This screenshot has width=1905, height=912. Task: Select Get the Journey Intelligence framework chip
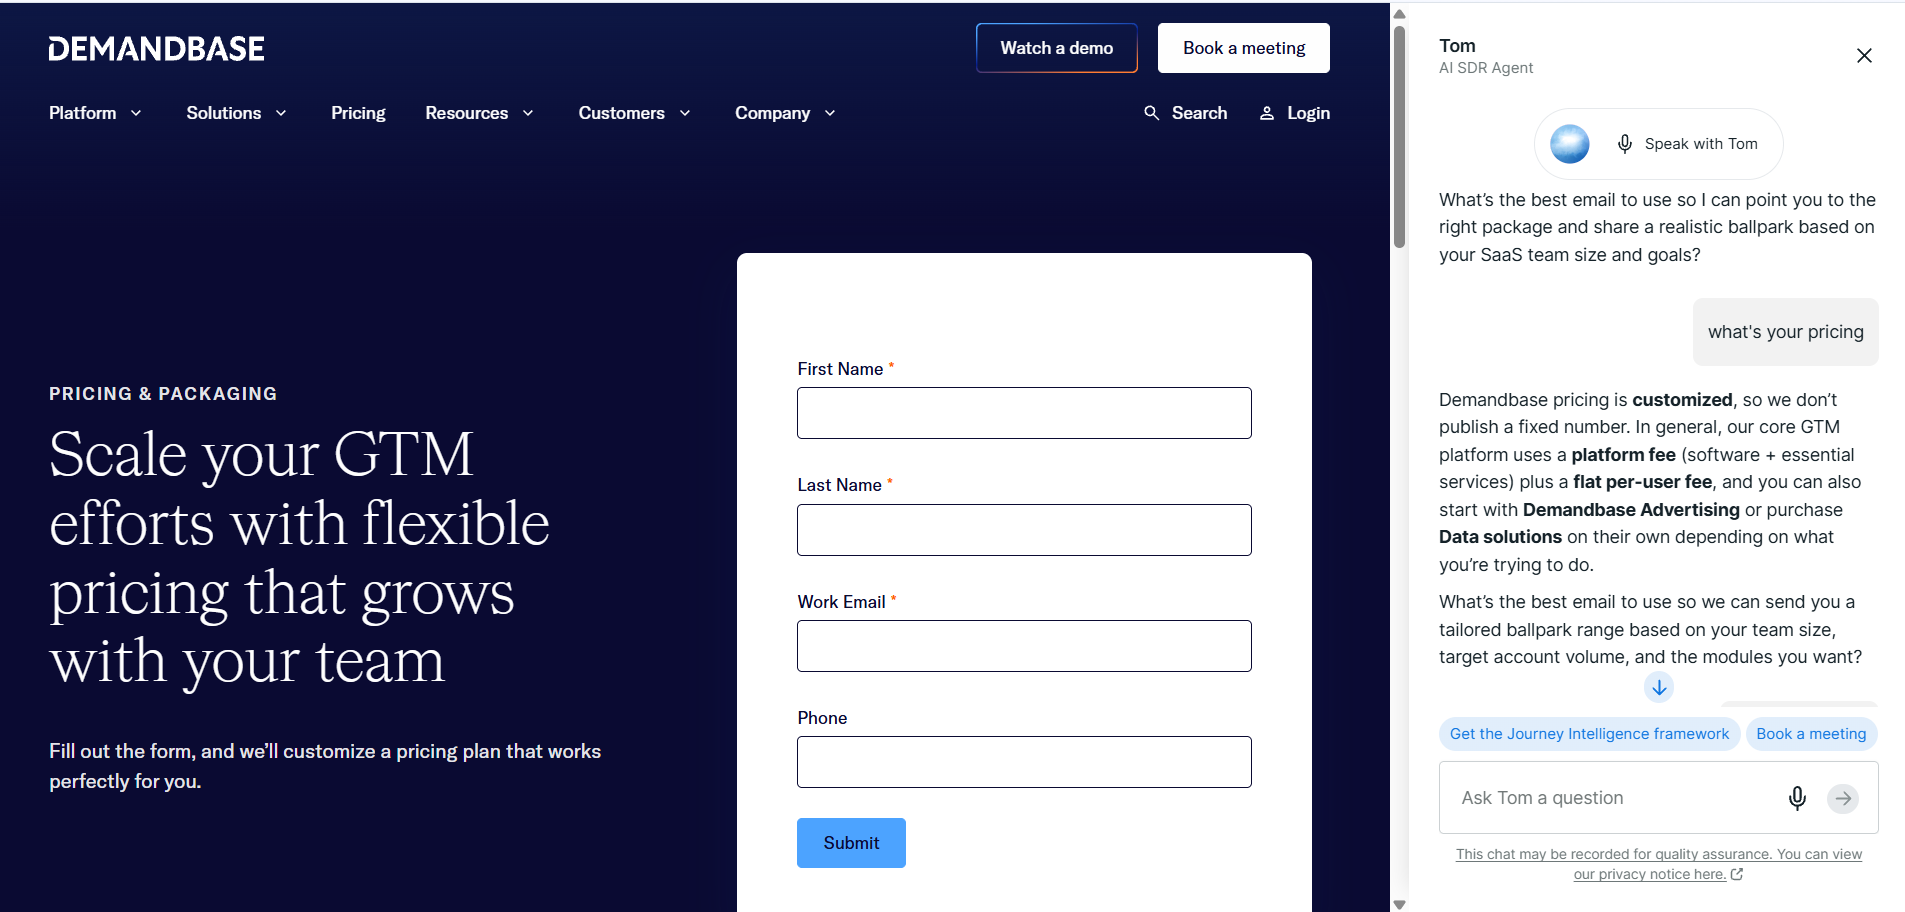(x=1589, y=734)
